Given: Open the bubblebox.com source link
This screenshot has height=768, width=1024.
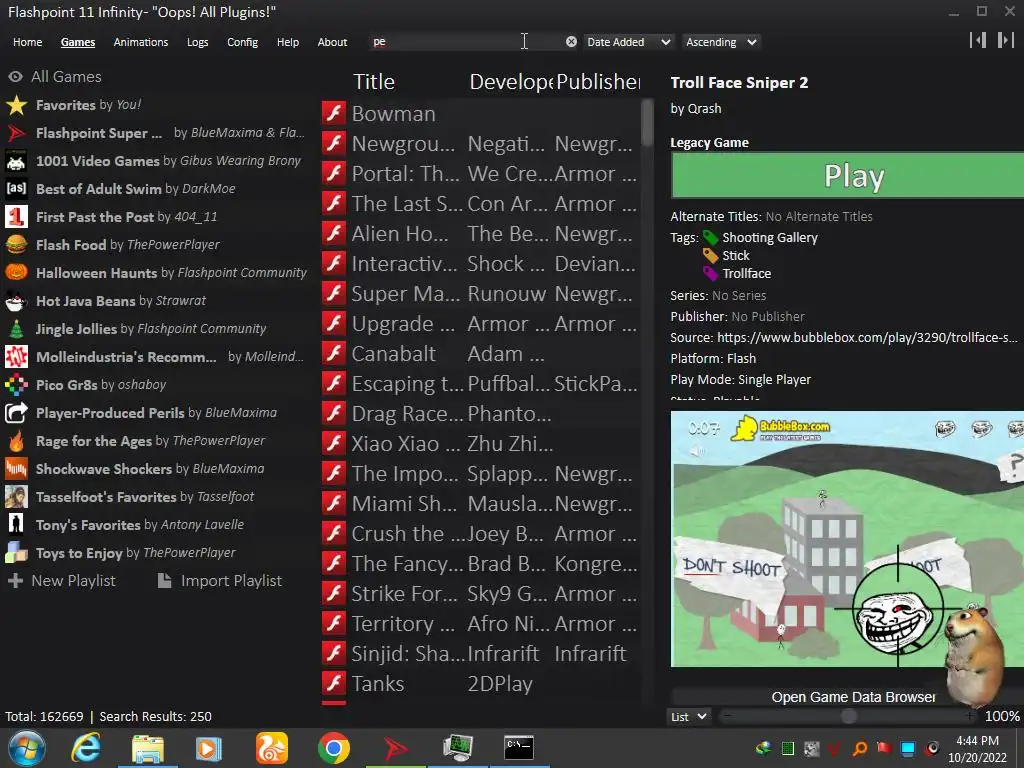Looking at the screenshot, I should pyautogui.click(x=867, y=338).
